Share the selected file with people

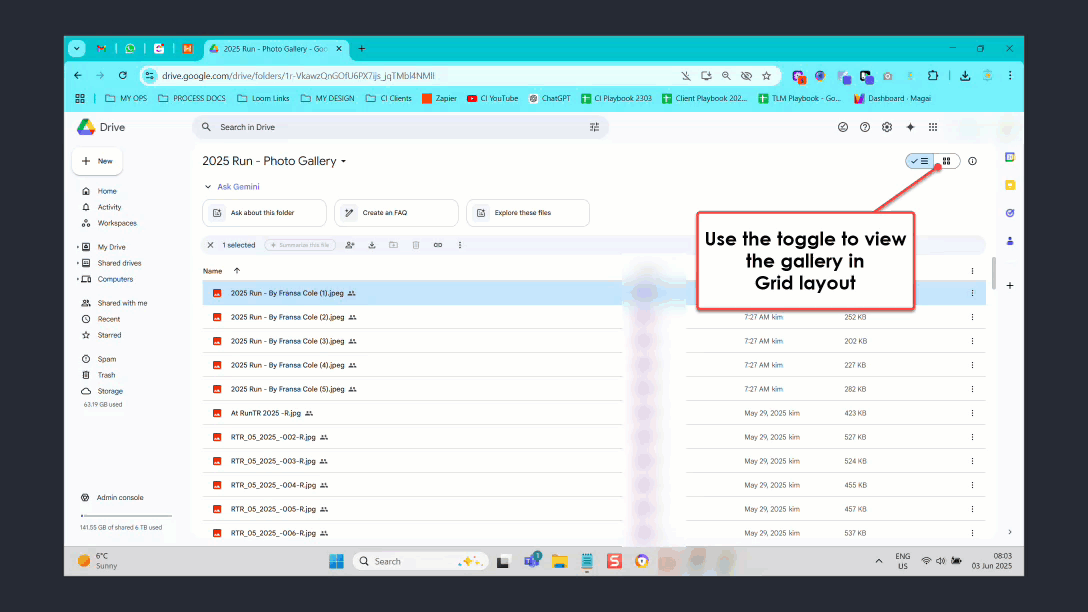point(350,245)
